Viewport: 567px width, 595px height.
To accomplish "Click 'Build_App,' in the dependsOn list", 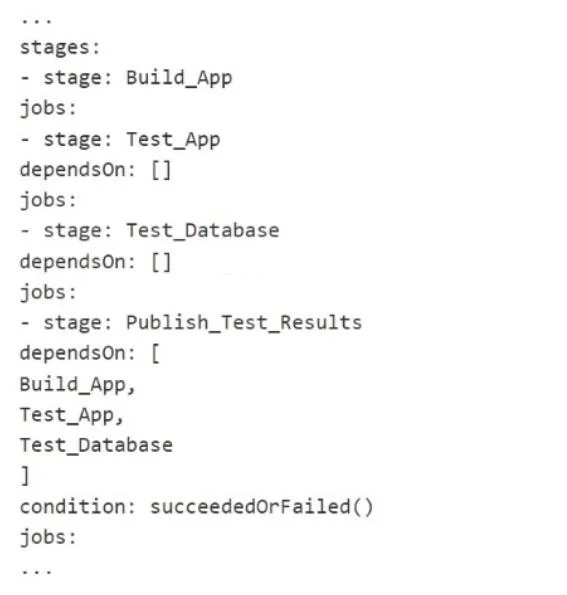I will point(77,385).
